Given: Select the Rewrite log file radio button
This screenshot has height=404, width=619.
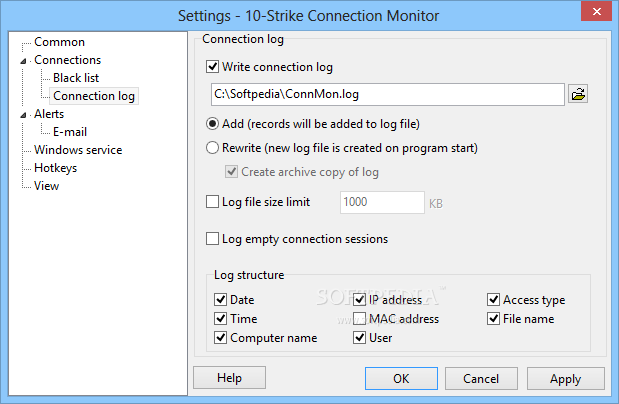Looking at the screenshot, I should tap(212, 148).
